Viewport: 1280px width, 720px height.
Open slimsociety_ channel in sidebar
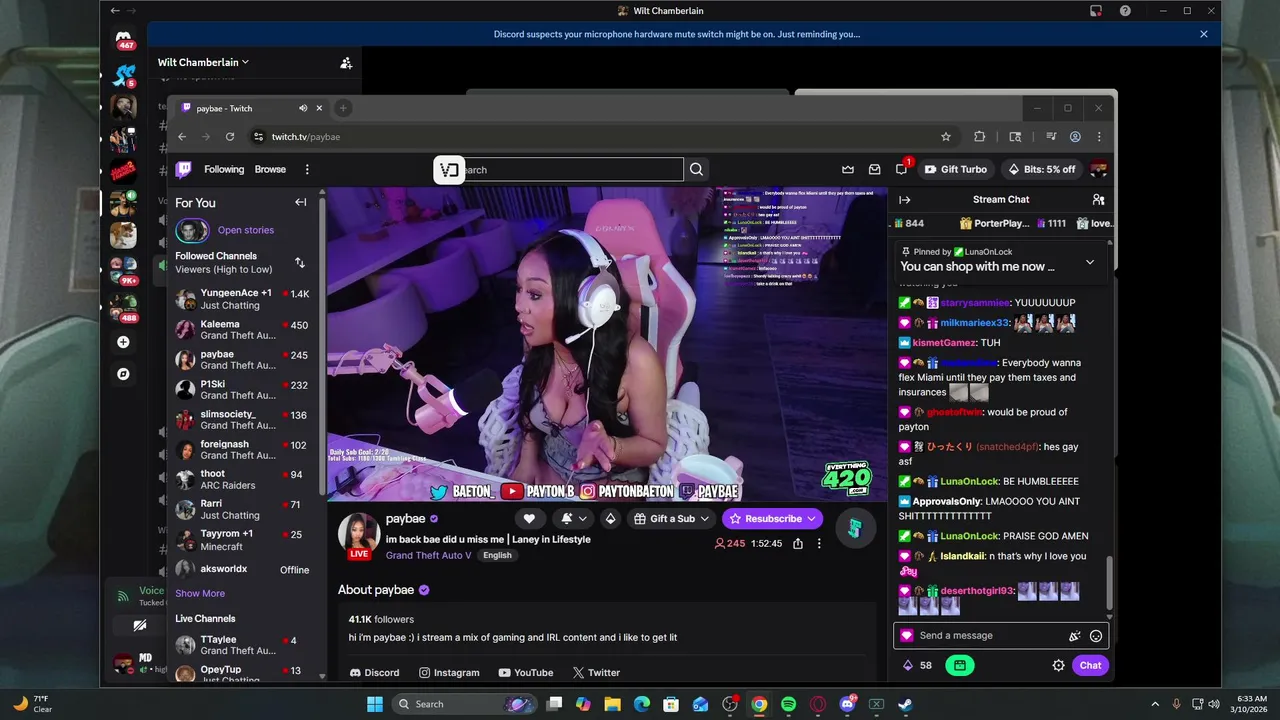244,419
